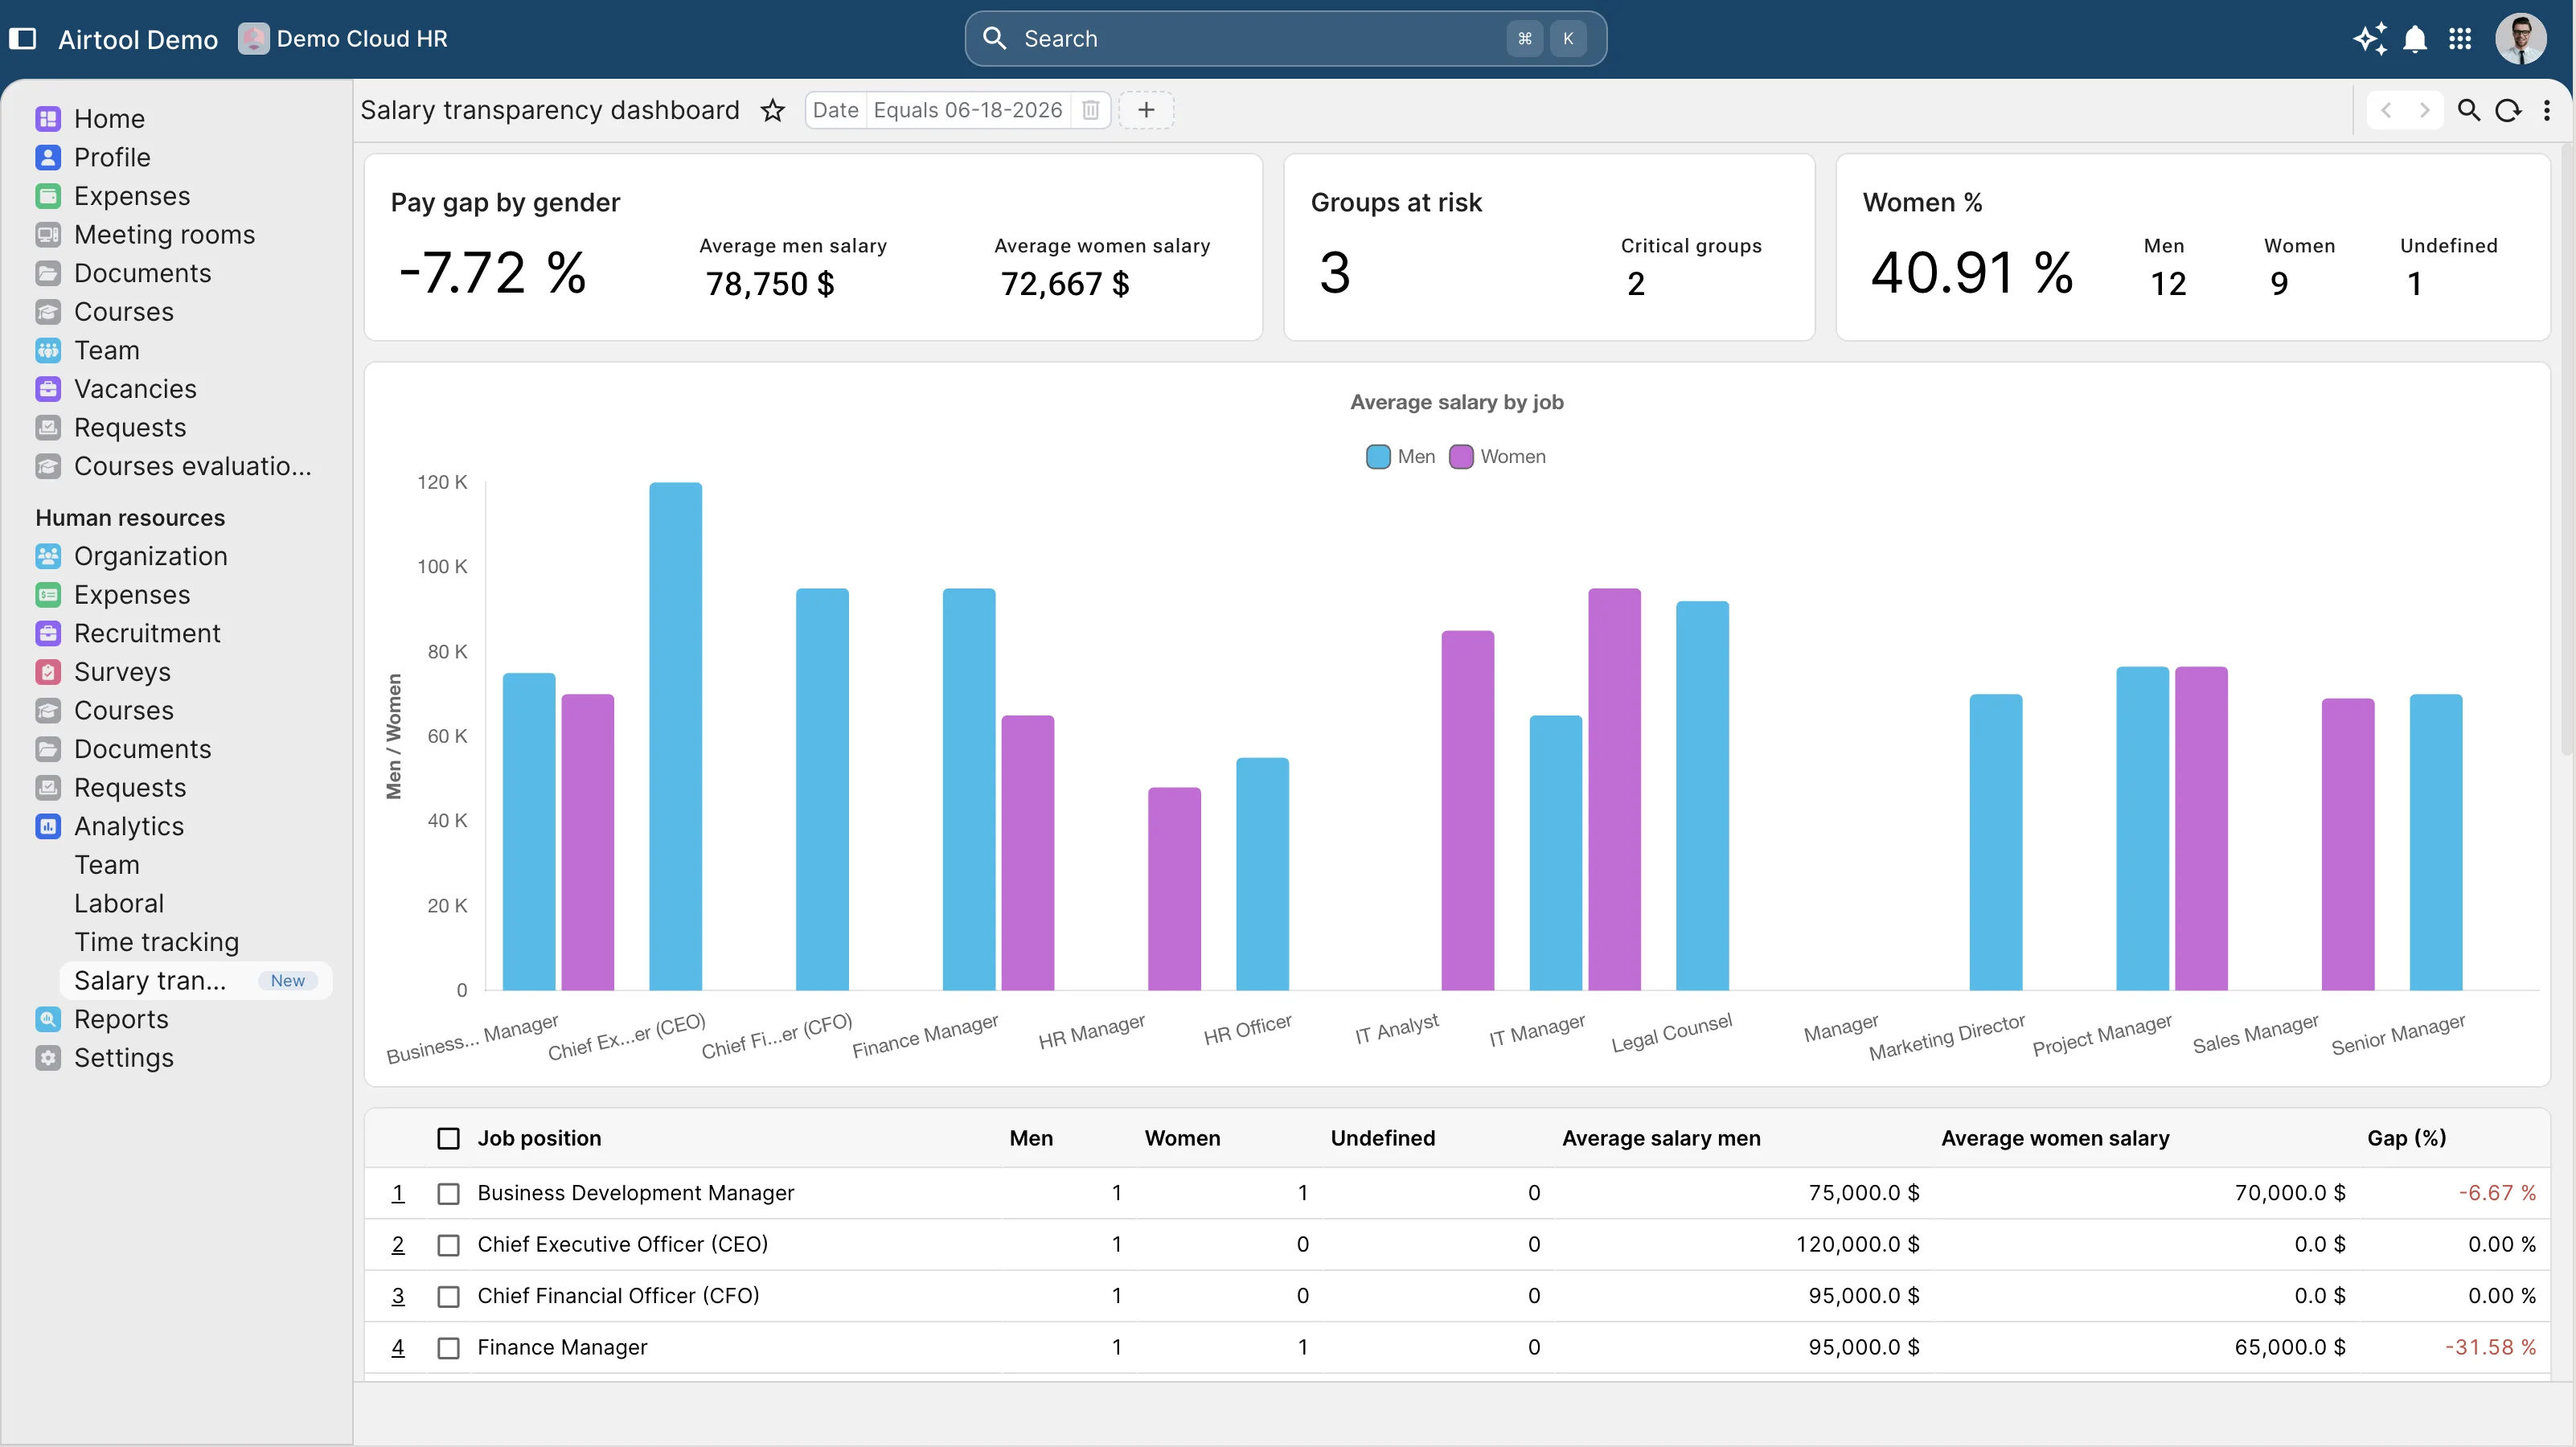Screen dimensions: 2576x1447
Task: Refresh the dashboard
Action: click(2508, 110)
